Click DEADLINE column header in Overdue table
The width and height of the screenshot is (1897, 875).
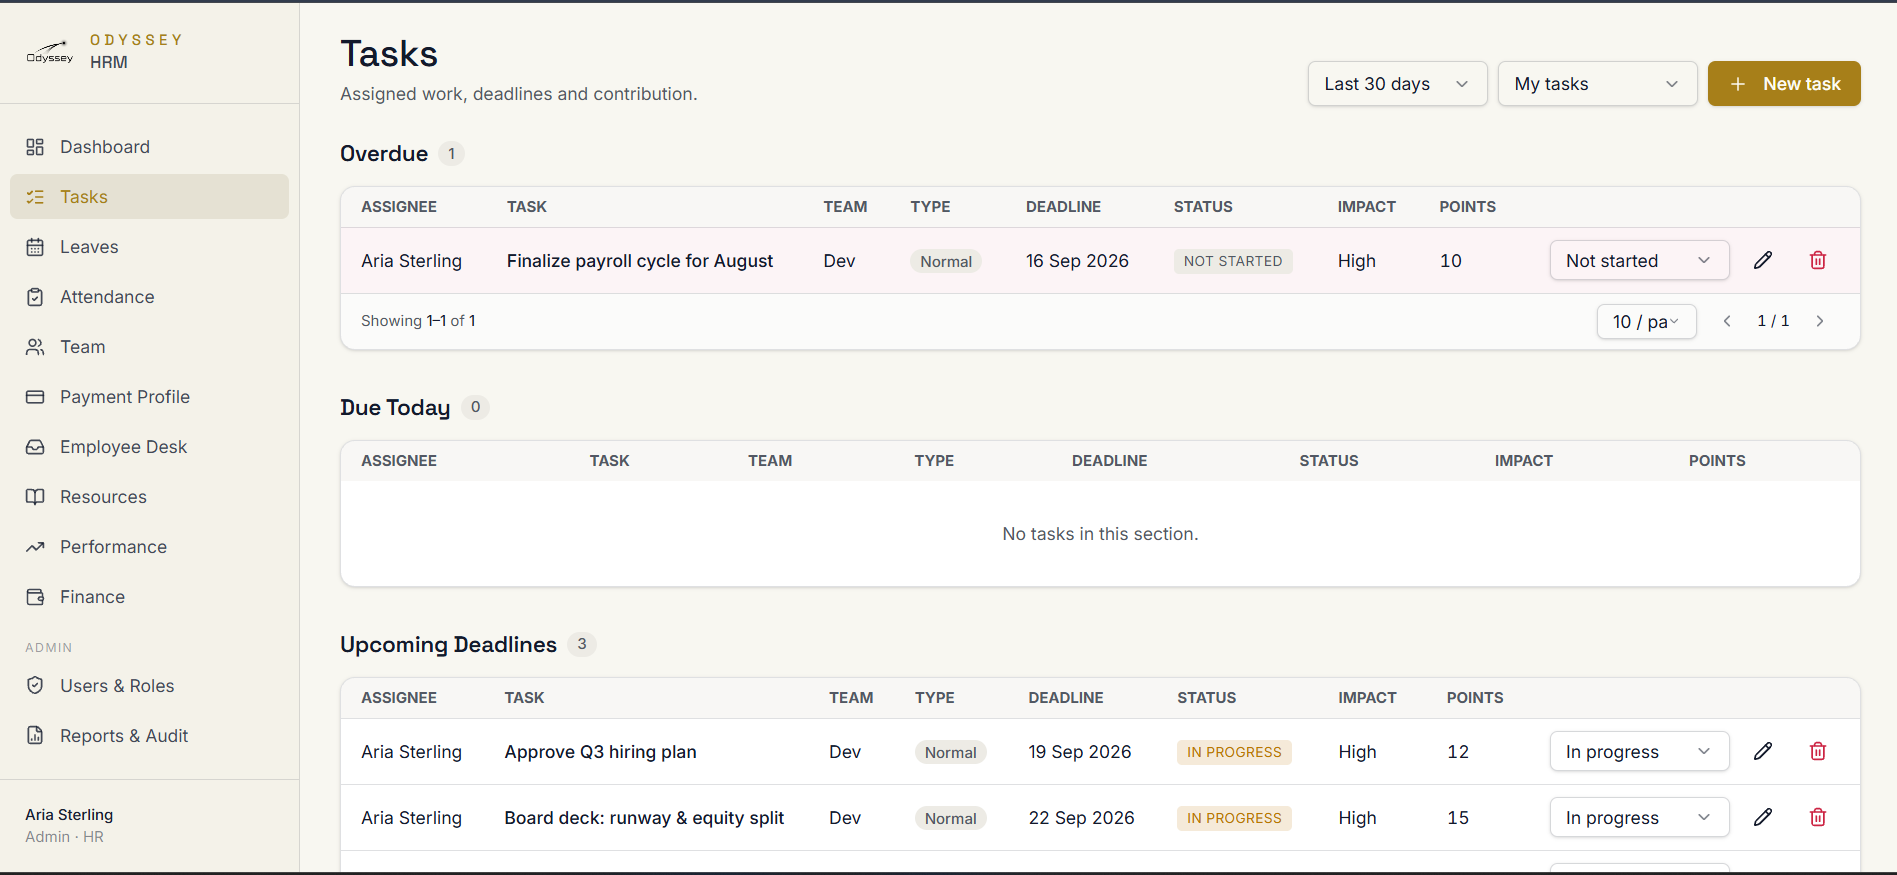[x=1063, y=207]
